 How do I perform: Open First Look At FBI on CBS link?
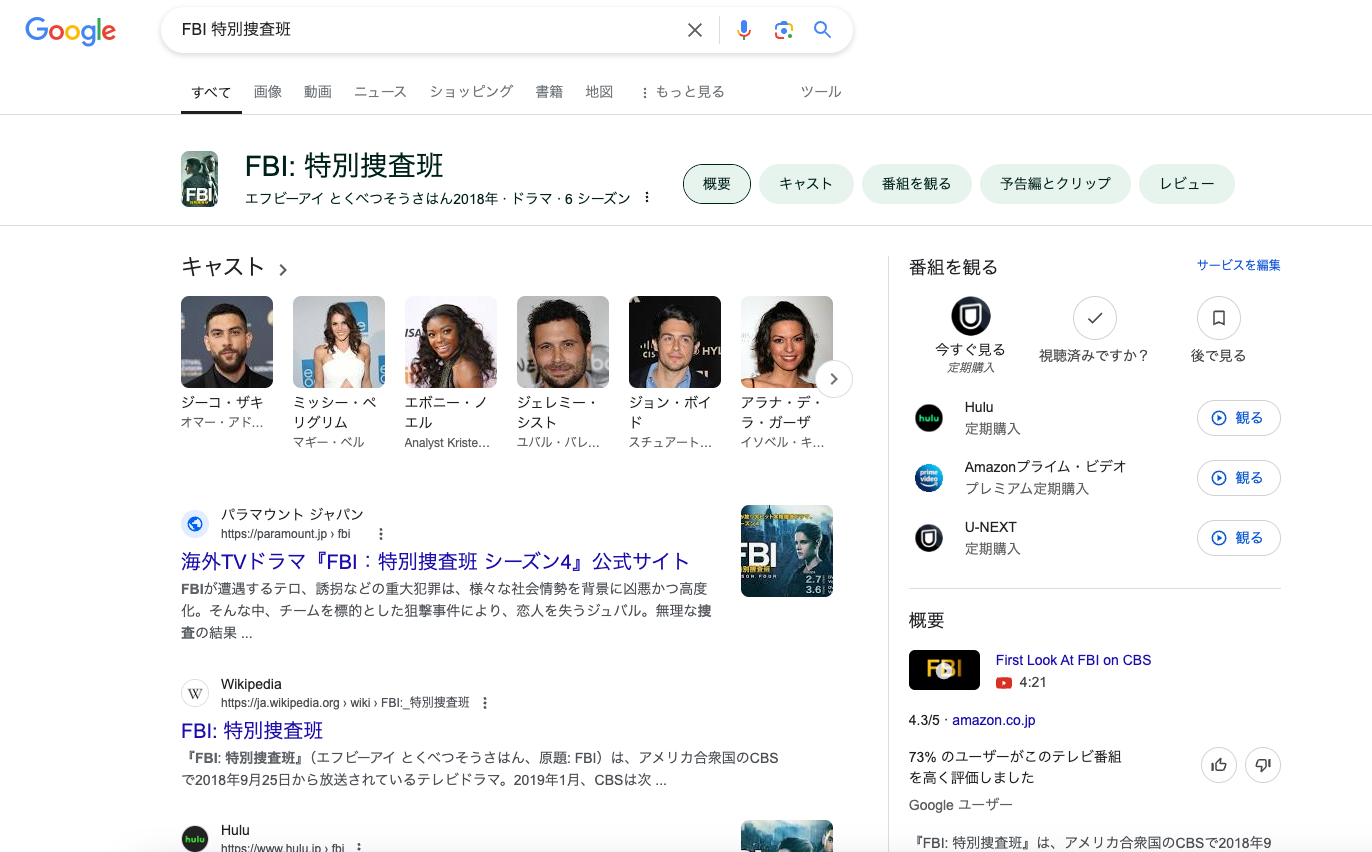[1073, 661]
